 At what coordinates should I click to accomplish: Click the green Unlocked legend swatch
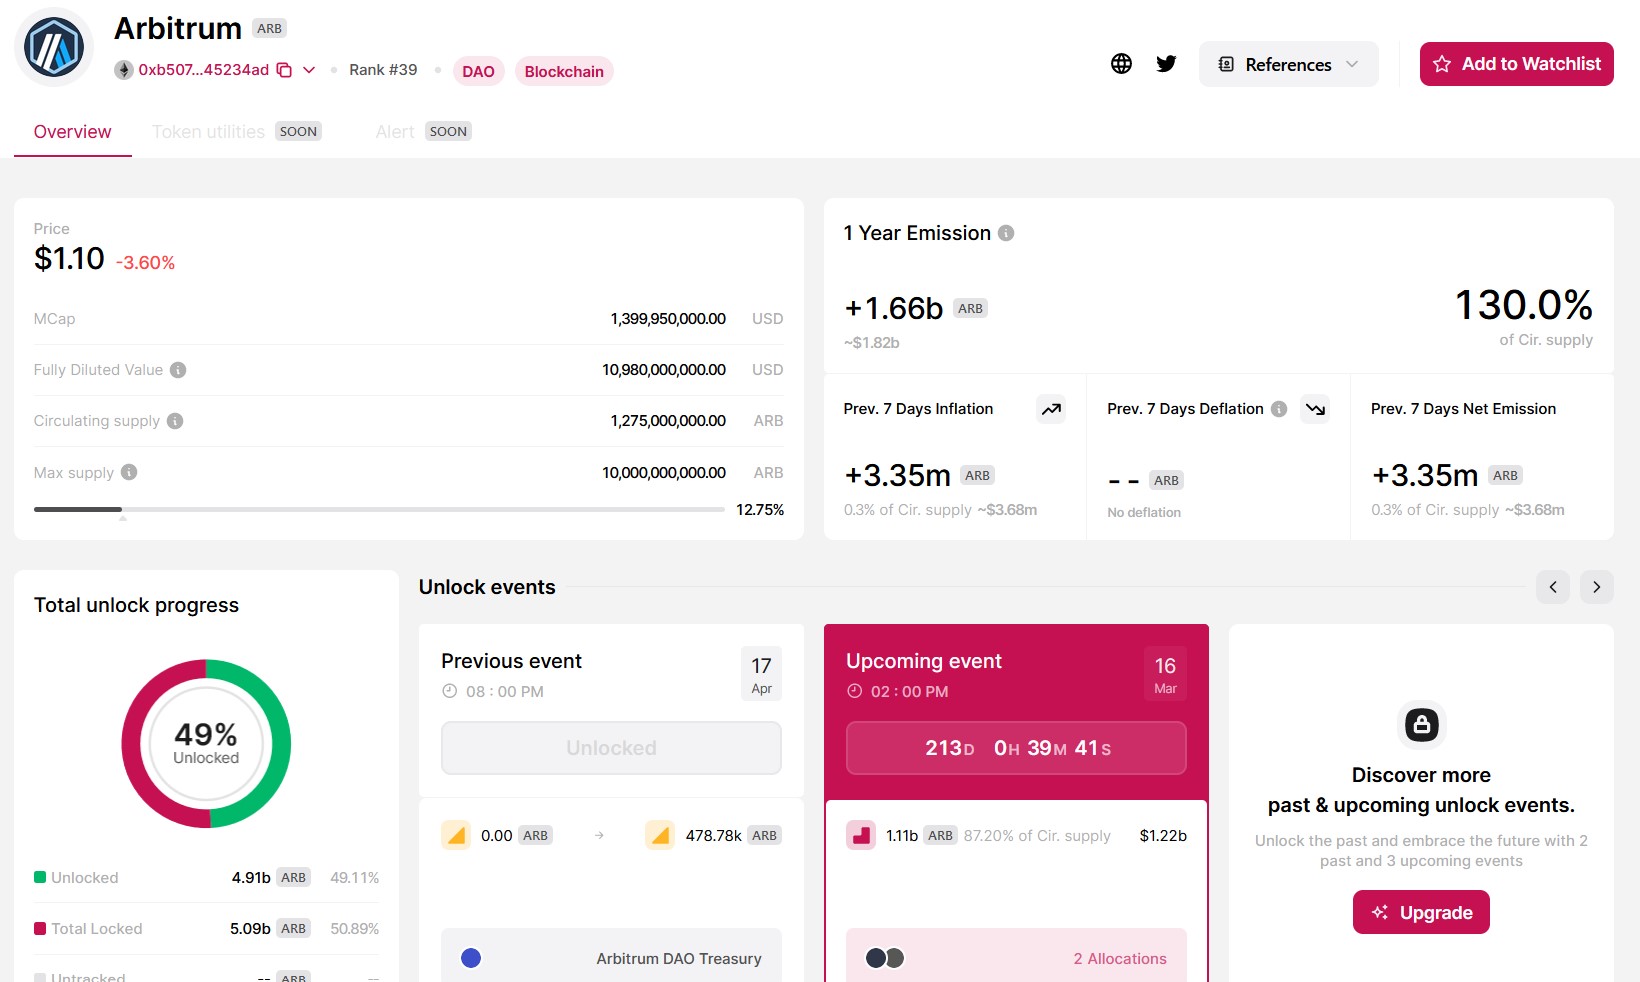coord(40,877)
